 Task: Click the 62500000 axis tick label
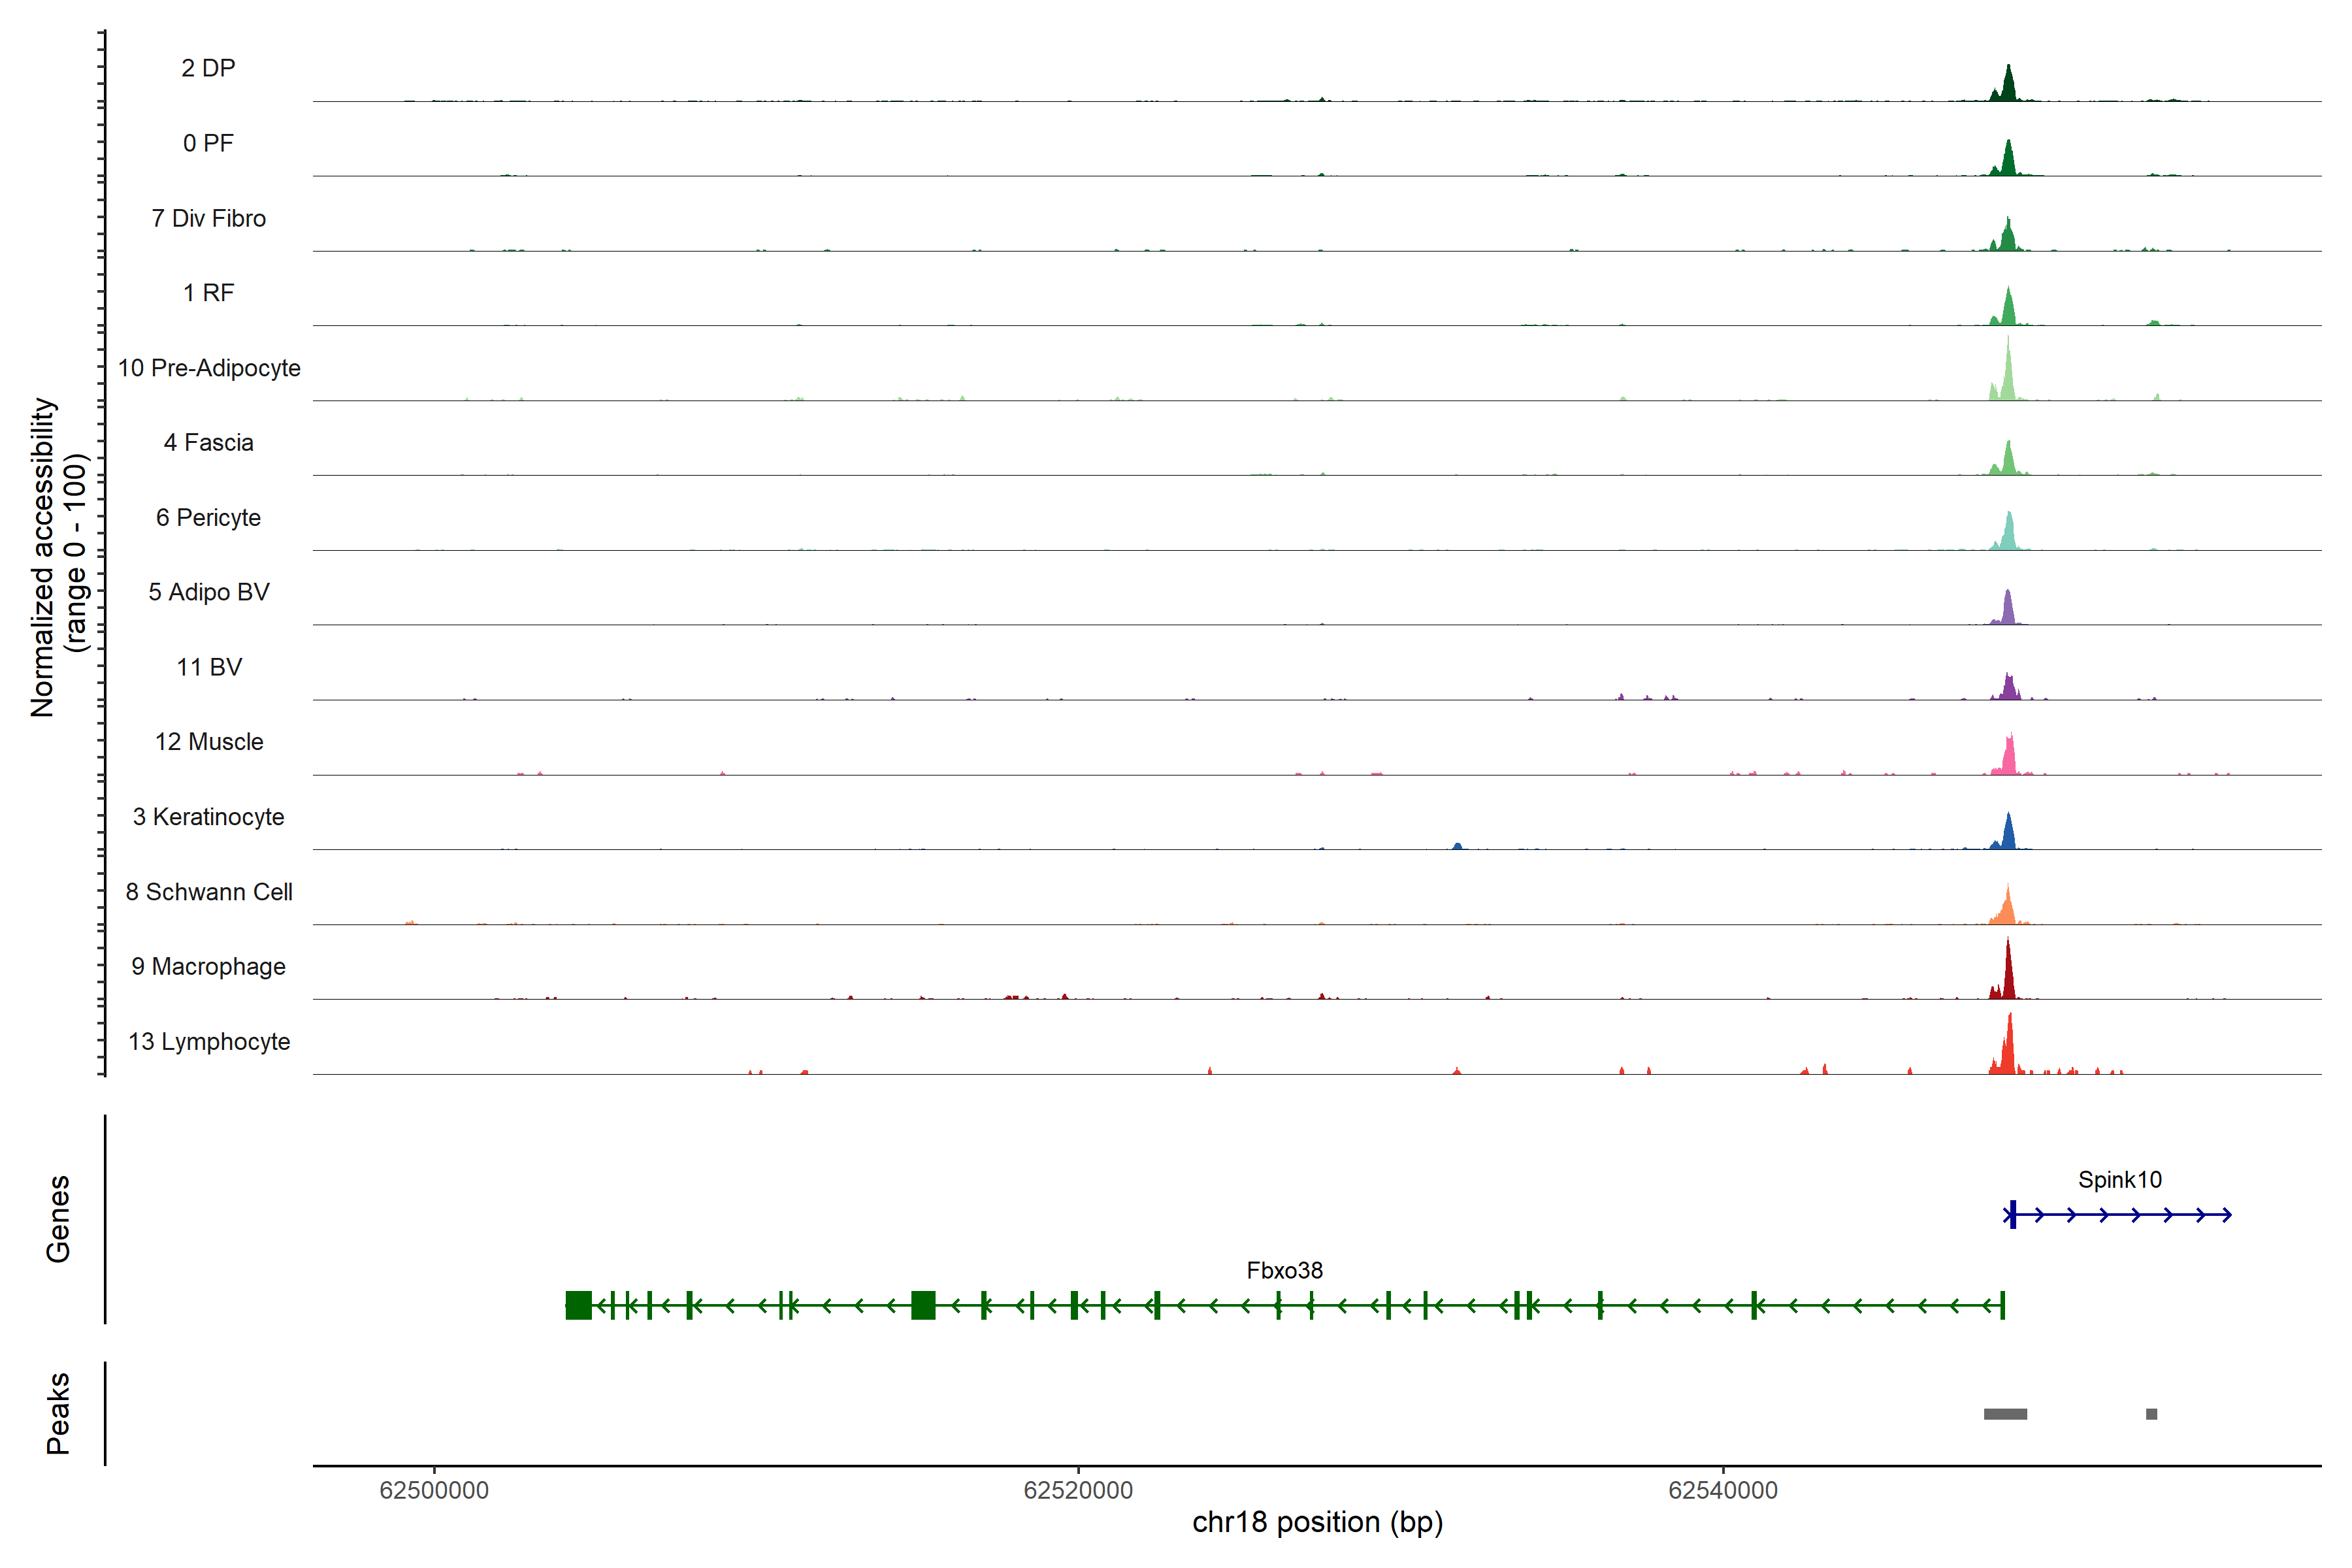434,1490
